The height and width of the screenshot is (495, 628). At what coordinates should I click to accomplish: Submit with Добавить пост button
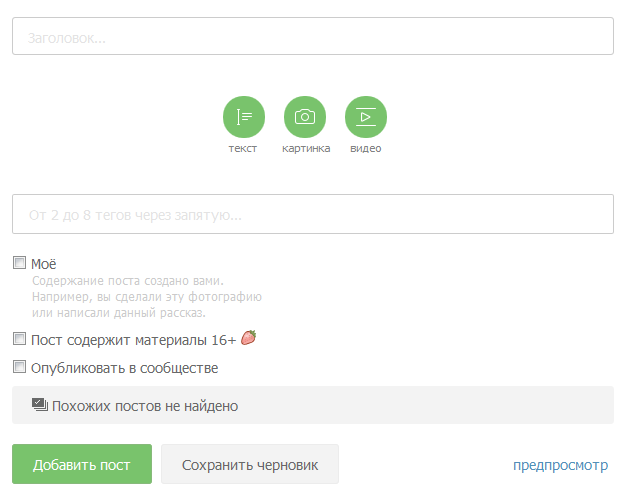pos(82,464)
